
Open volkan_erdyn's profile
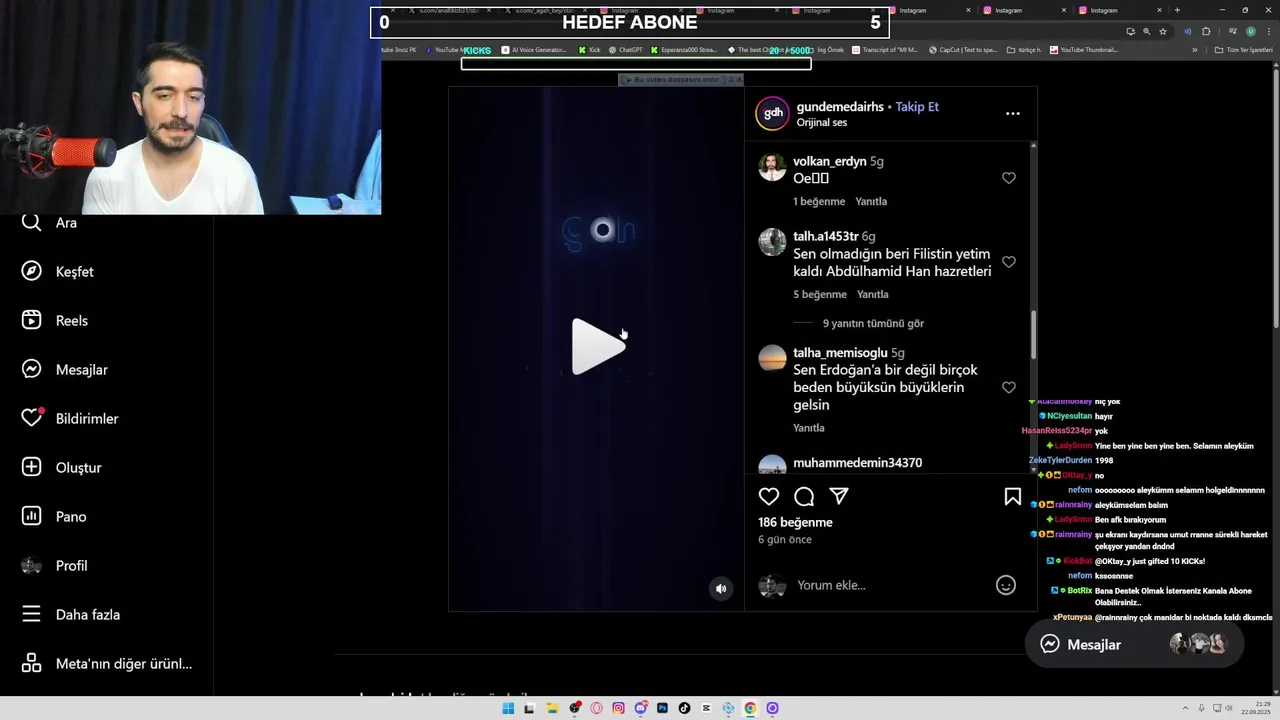830,161
